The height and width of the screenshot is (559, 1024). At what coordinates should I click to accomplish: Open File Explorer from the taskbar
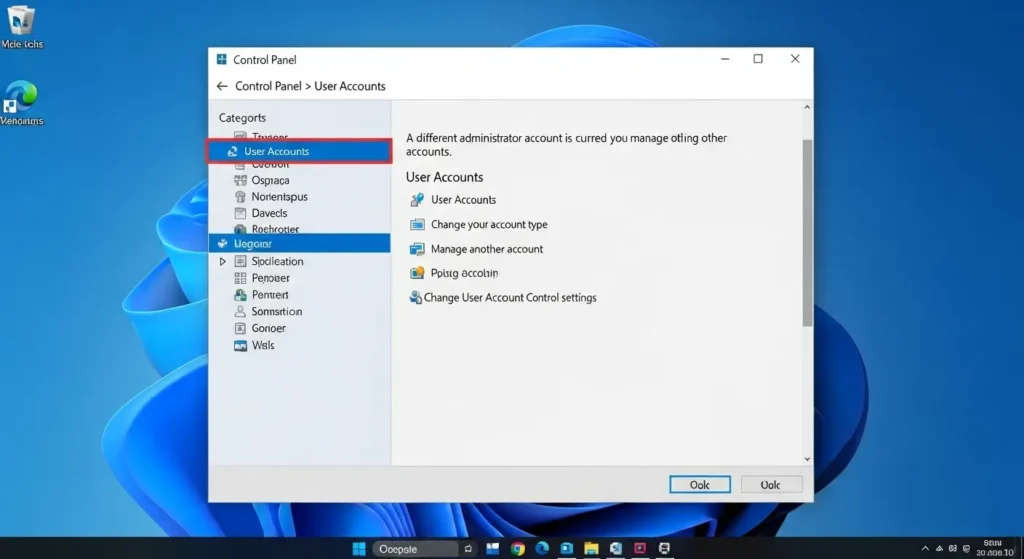pyautogui.click(x=592, y=549)
